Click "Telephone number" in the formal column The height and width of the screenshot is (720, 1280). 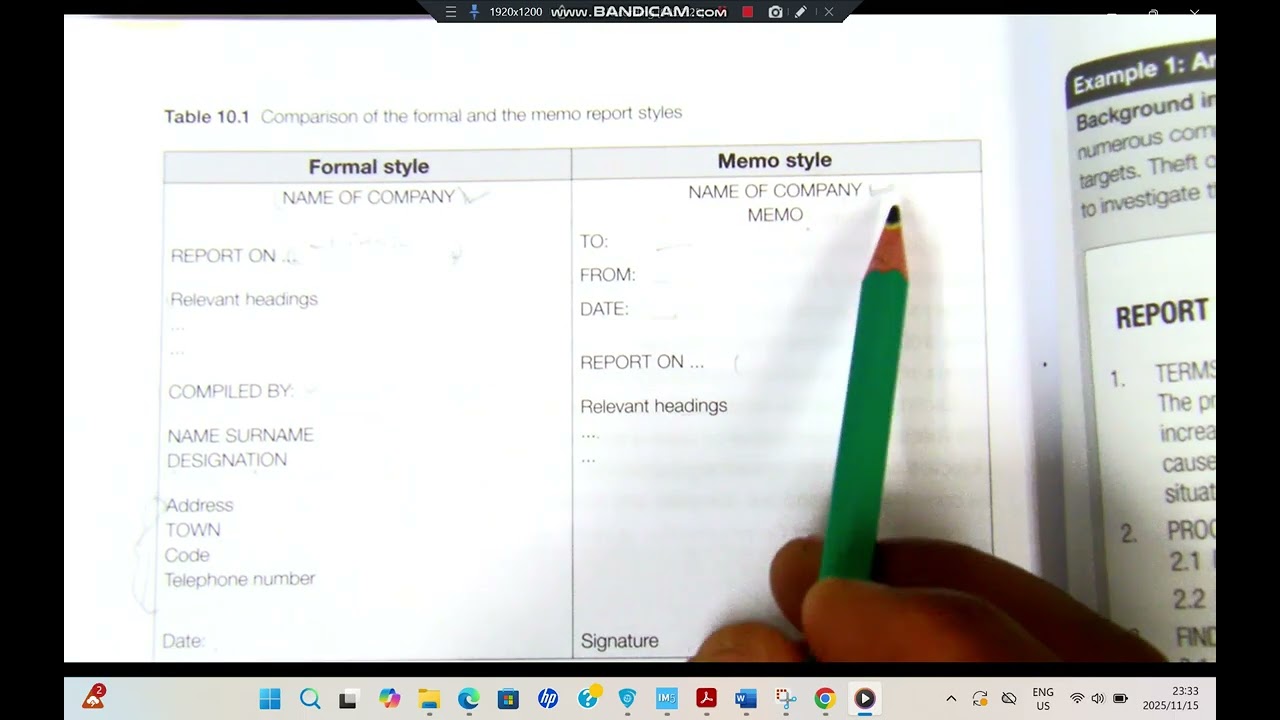(240, 579)
